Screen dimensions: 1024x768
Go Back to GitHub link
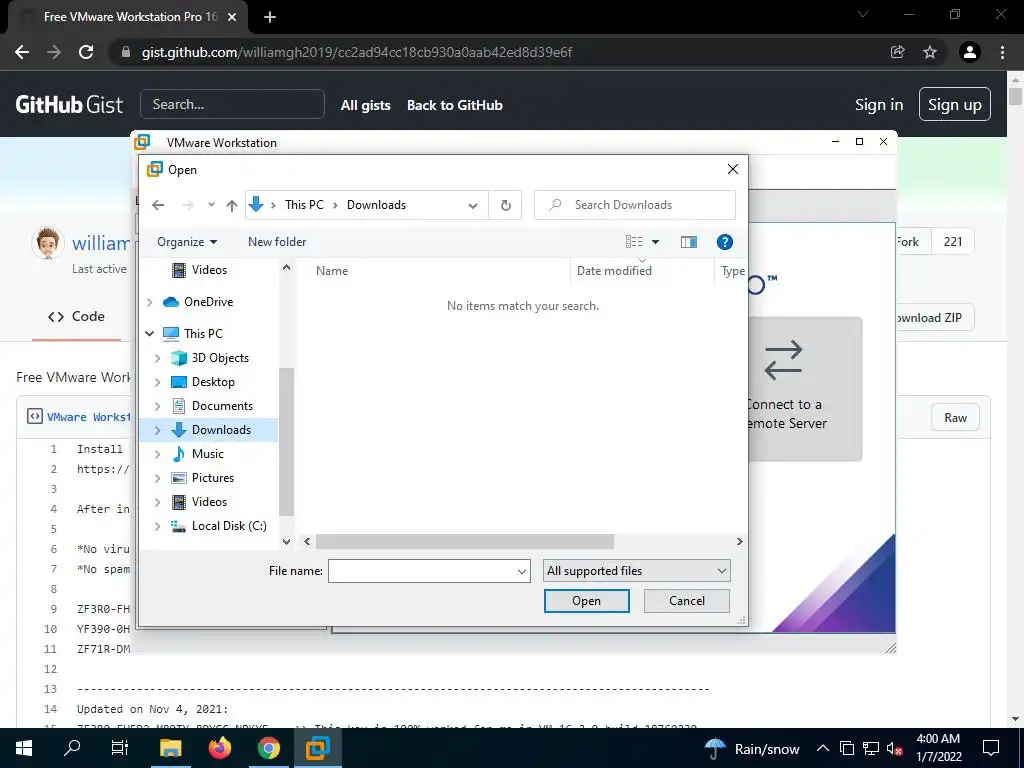tap(455, 105)
